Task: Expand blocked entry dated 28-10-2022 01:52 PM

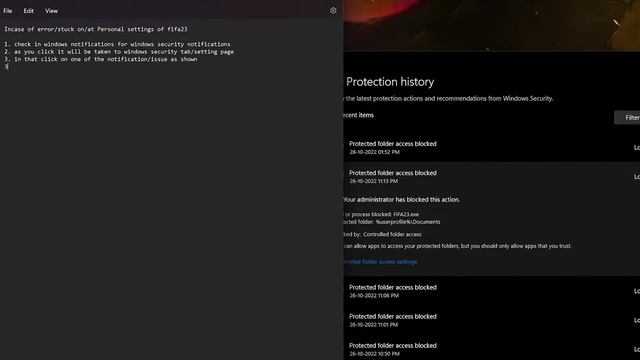Action: (x=491, y=147)
